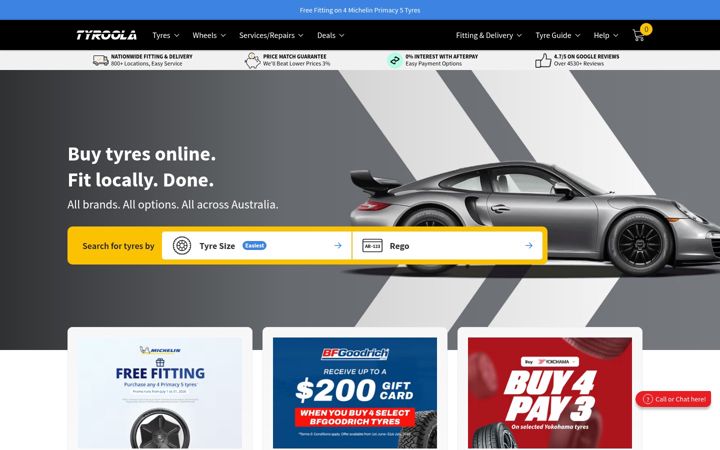Click 'Buy tyres online.' headline
Image resolution: width=720 pixels, height=450 pixels.
click(141, 154)
